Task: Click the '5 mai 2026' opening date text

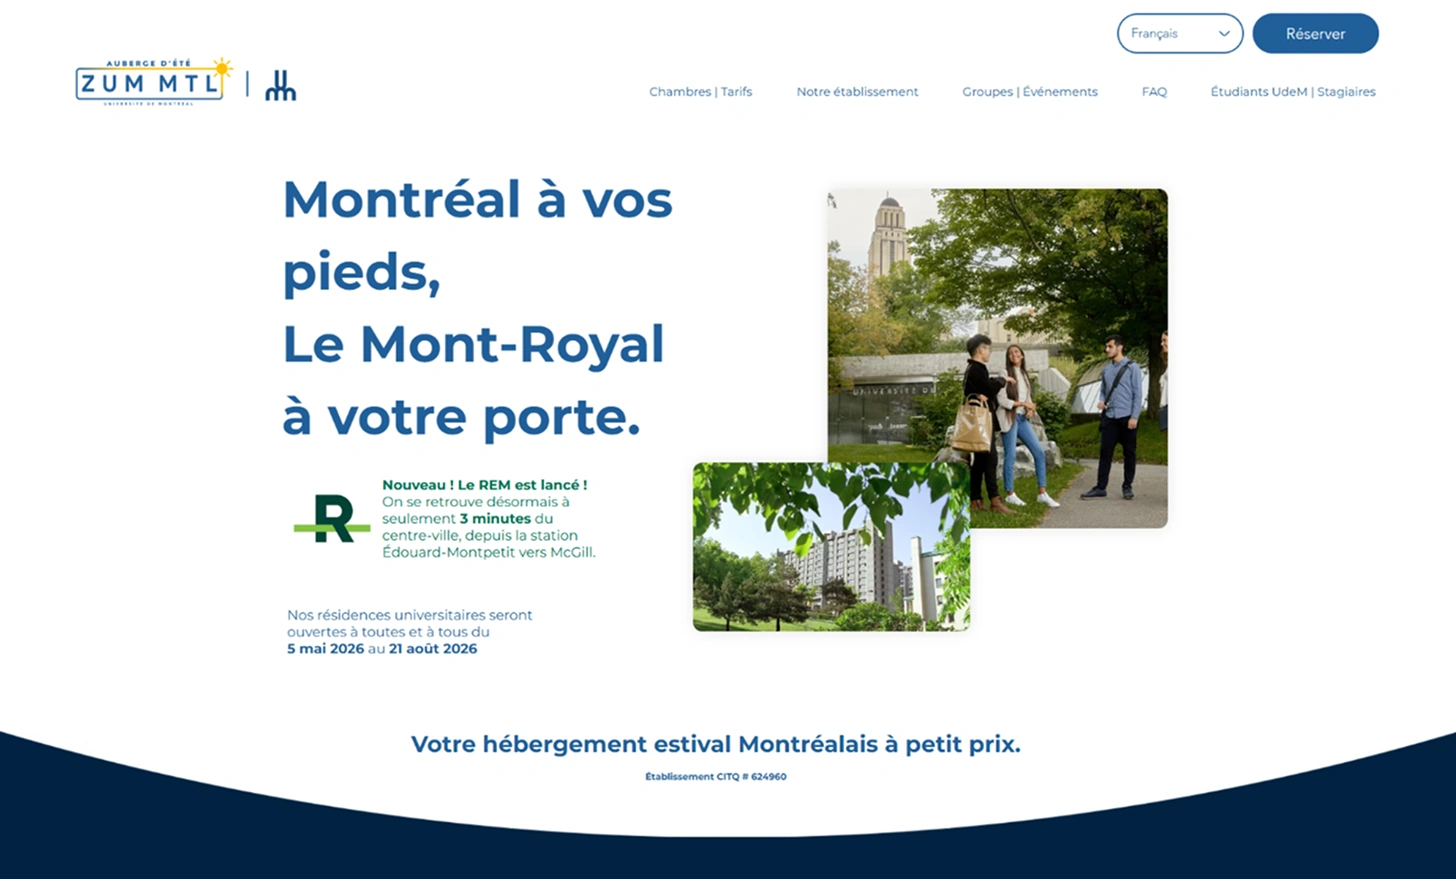Action: pyautogui.click(x=325, y=648)
